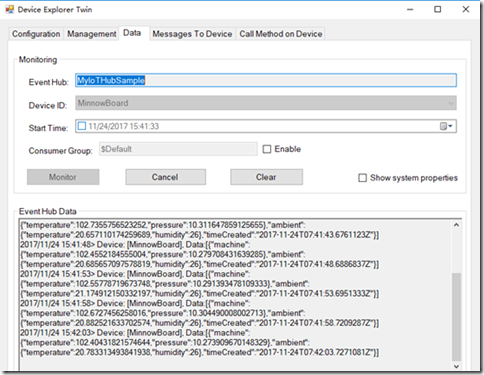This screenshot has width=484, height=375.
Task: Toggle the Start Time checkbox
Action: pos(82,126)
